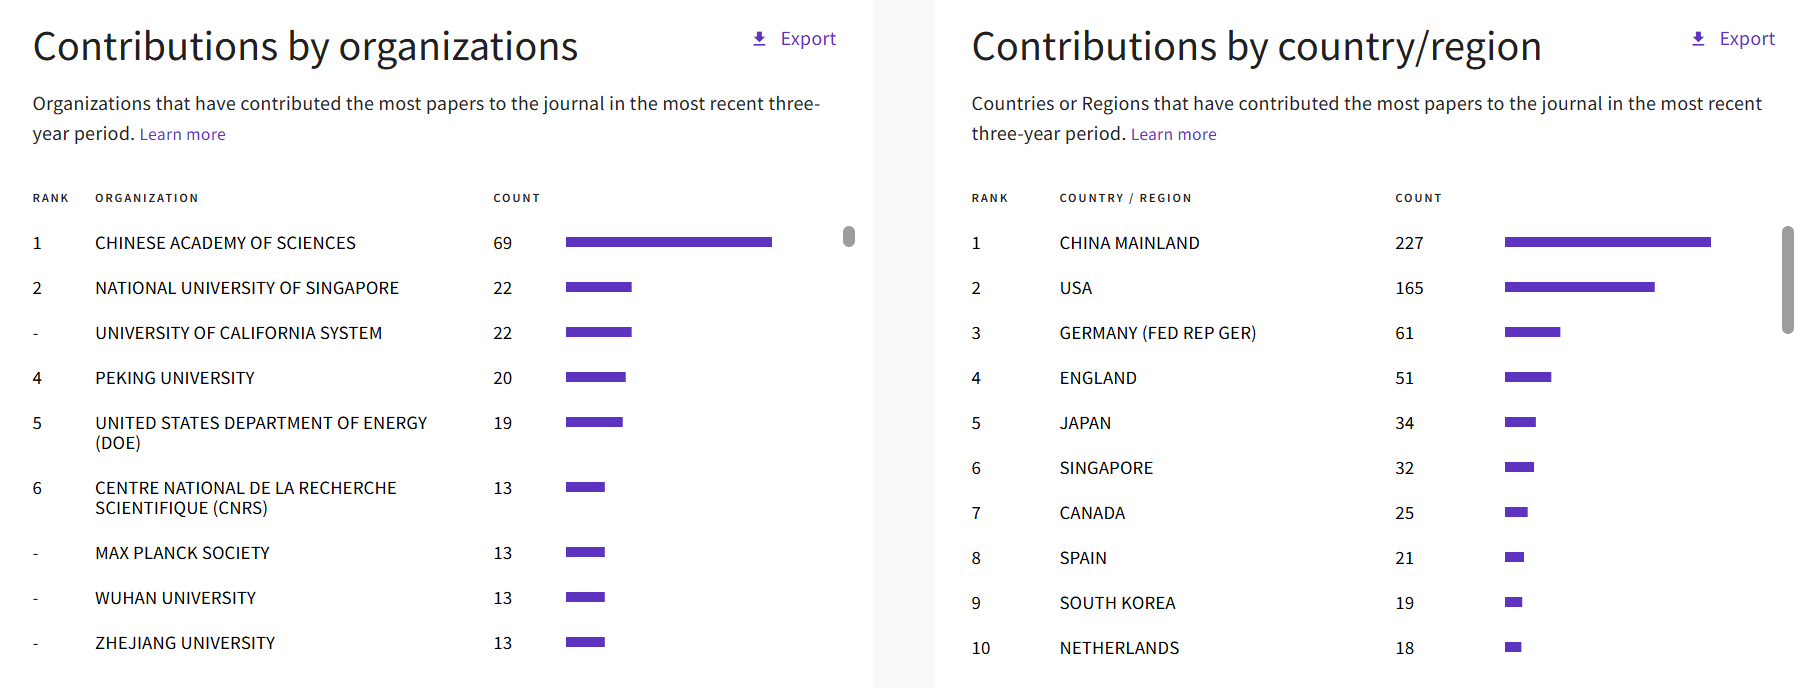Click the Contributions by country/region heading
The image size is (1810, 688).
pyautogui.click(x=1256, y=47)
